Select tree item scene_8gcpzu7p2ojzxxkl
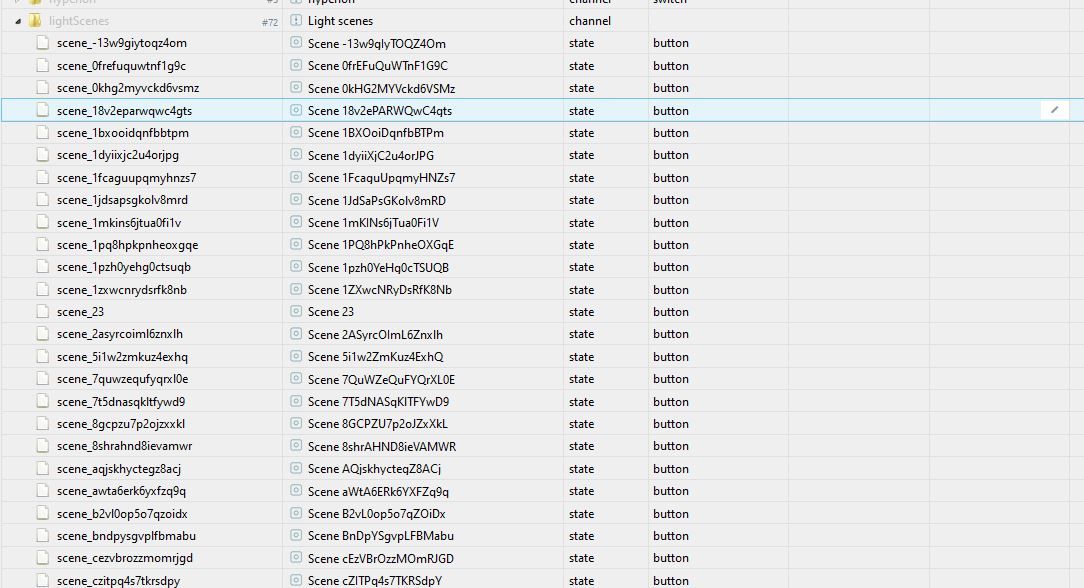The image size is (1084, 588). (x=121, y=424)
